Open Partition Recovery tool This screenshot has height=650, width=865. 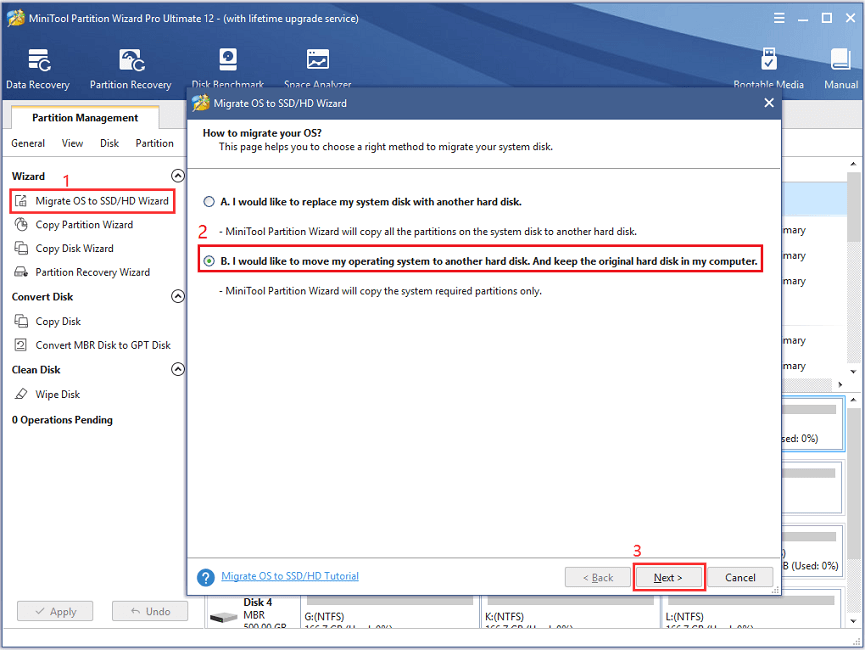[131, 68]
